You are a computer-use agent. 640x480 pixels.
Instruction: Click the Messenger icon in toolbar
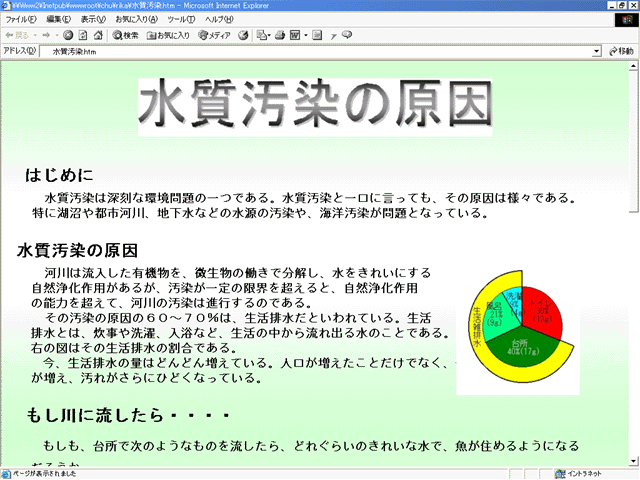pyautogui.click(x=347, y=35)
